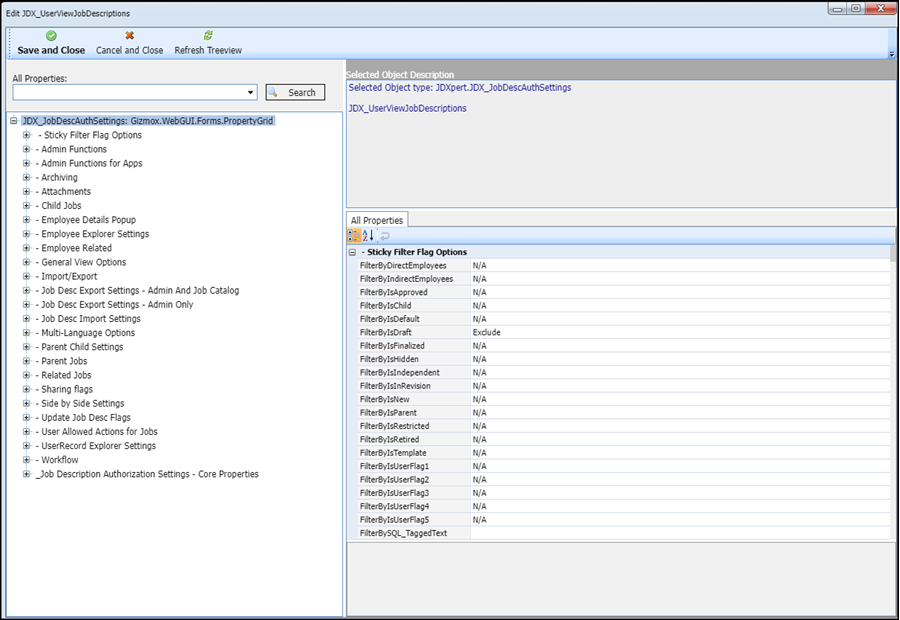Click the FilterByIsChild property name

386,305
